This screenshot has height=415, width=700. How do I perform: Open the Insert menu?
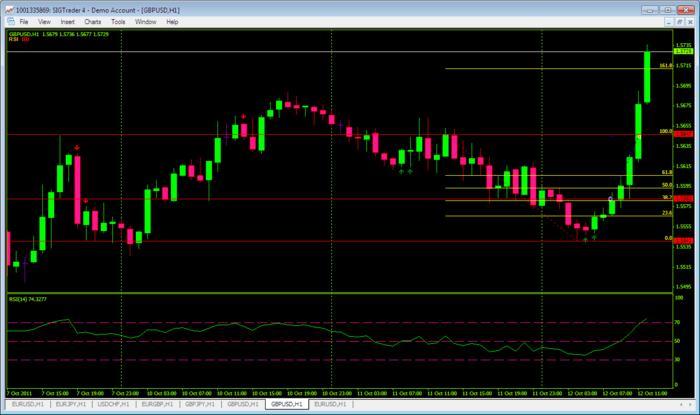coord(67,21)
